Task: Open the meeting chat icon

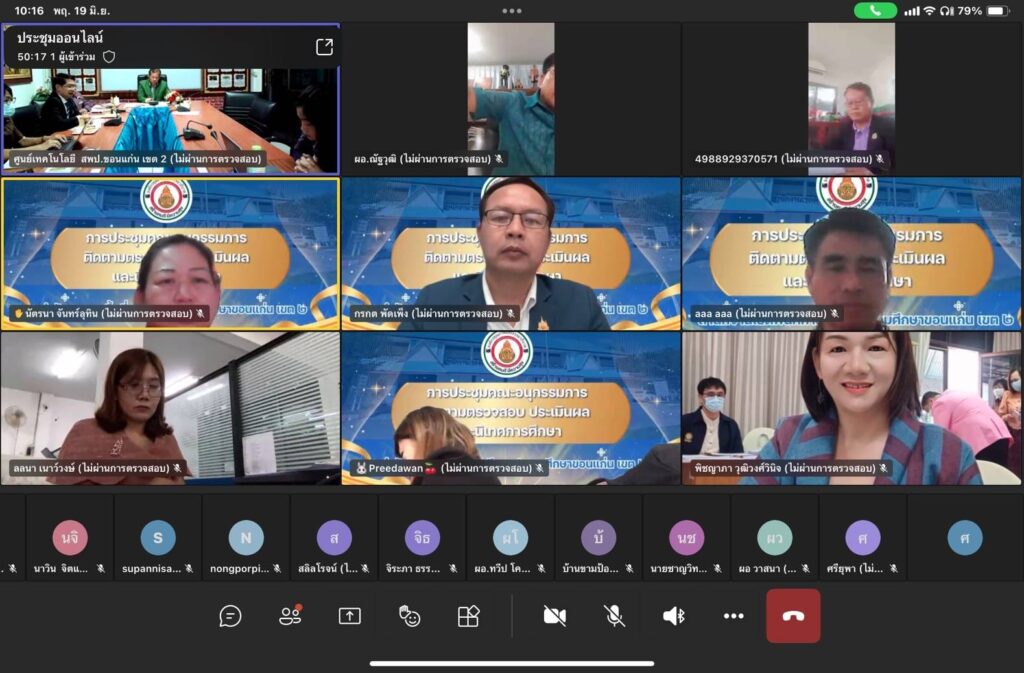Action: coord(230,616)
